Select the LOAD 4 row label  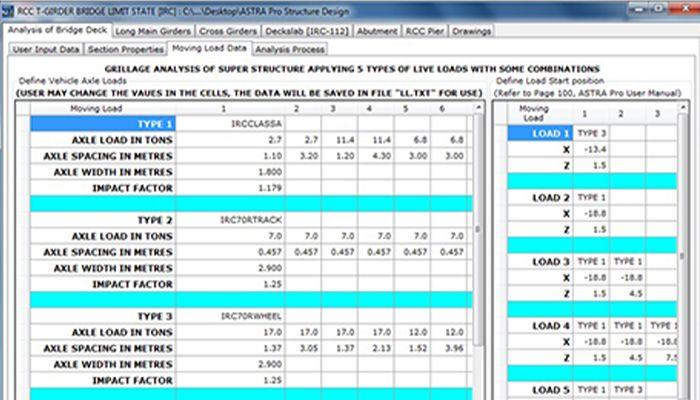pyautogui.click(x=540, y=326)
